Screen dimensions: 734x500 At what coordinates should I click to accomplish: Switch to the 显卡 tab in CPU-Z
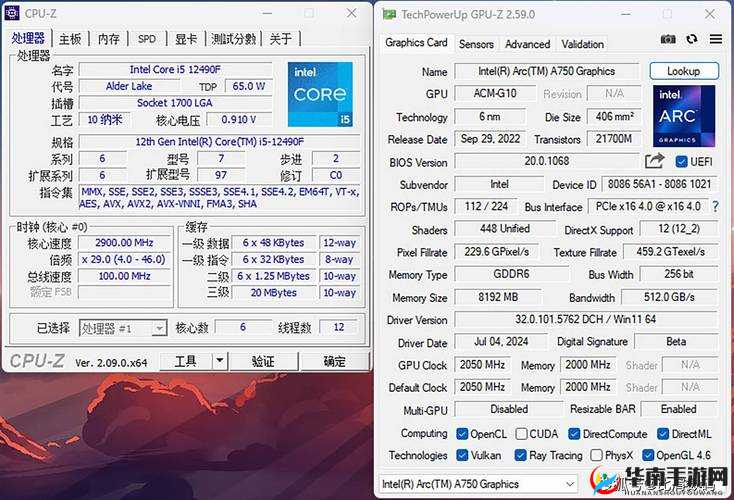coord(186,39)
